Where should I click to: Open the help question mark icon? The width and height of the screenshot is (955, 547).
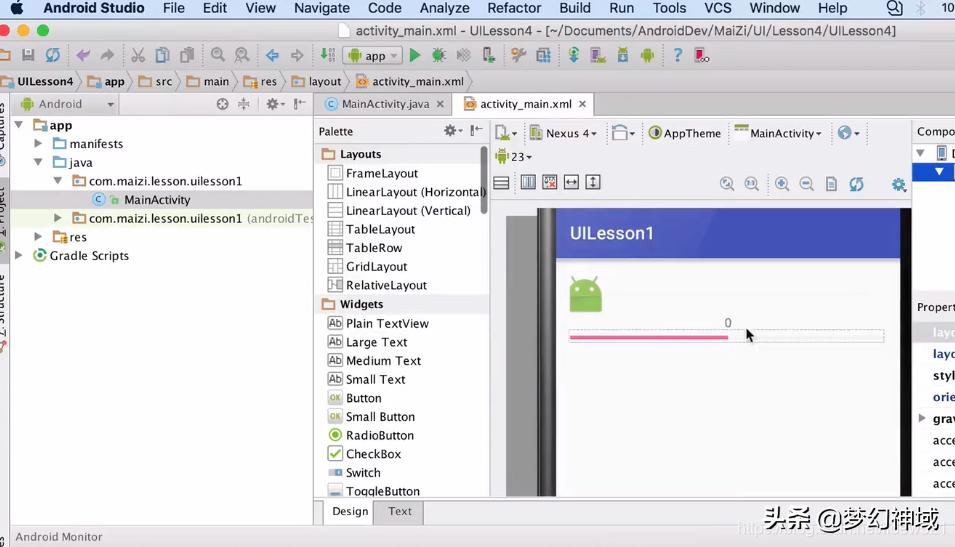[677, 56]
